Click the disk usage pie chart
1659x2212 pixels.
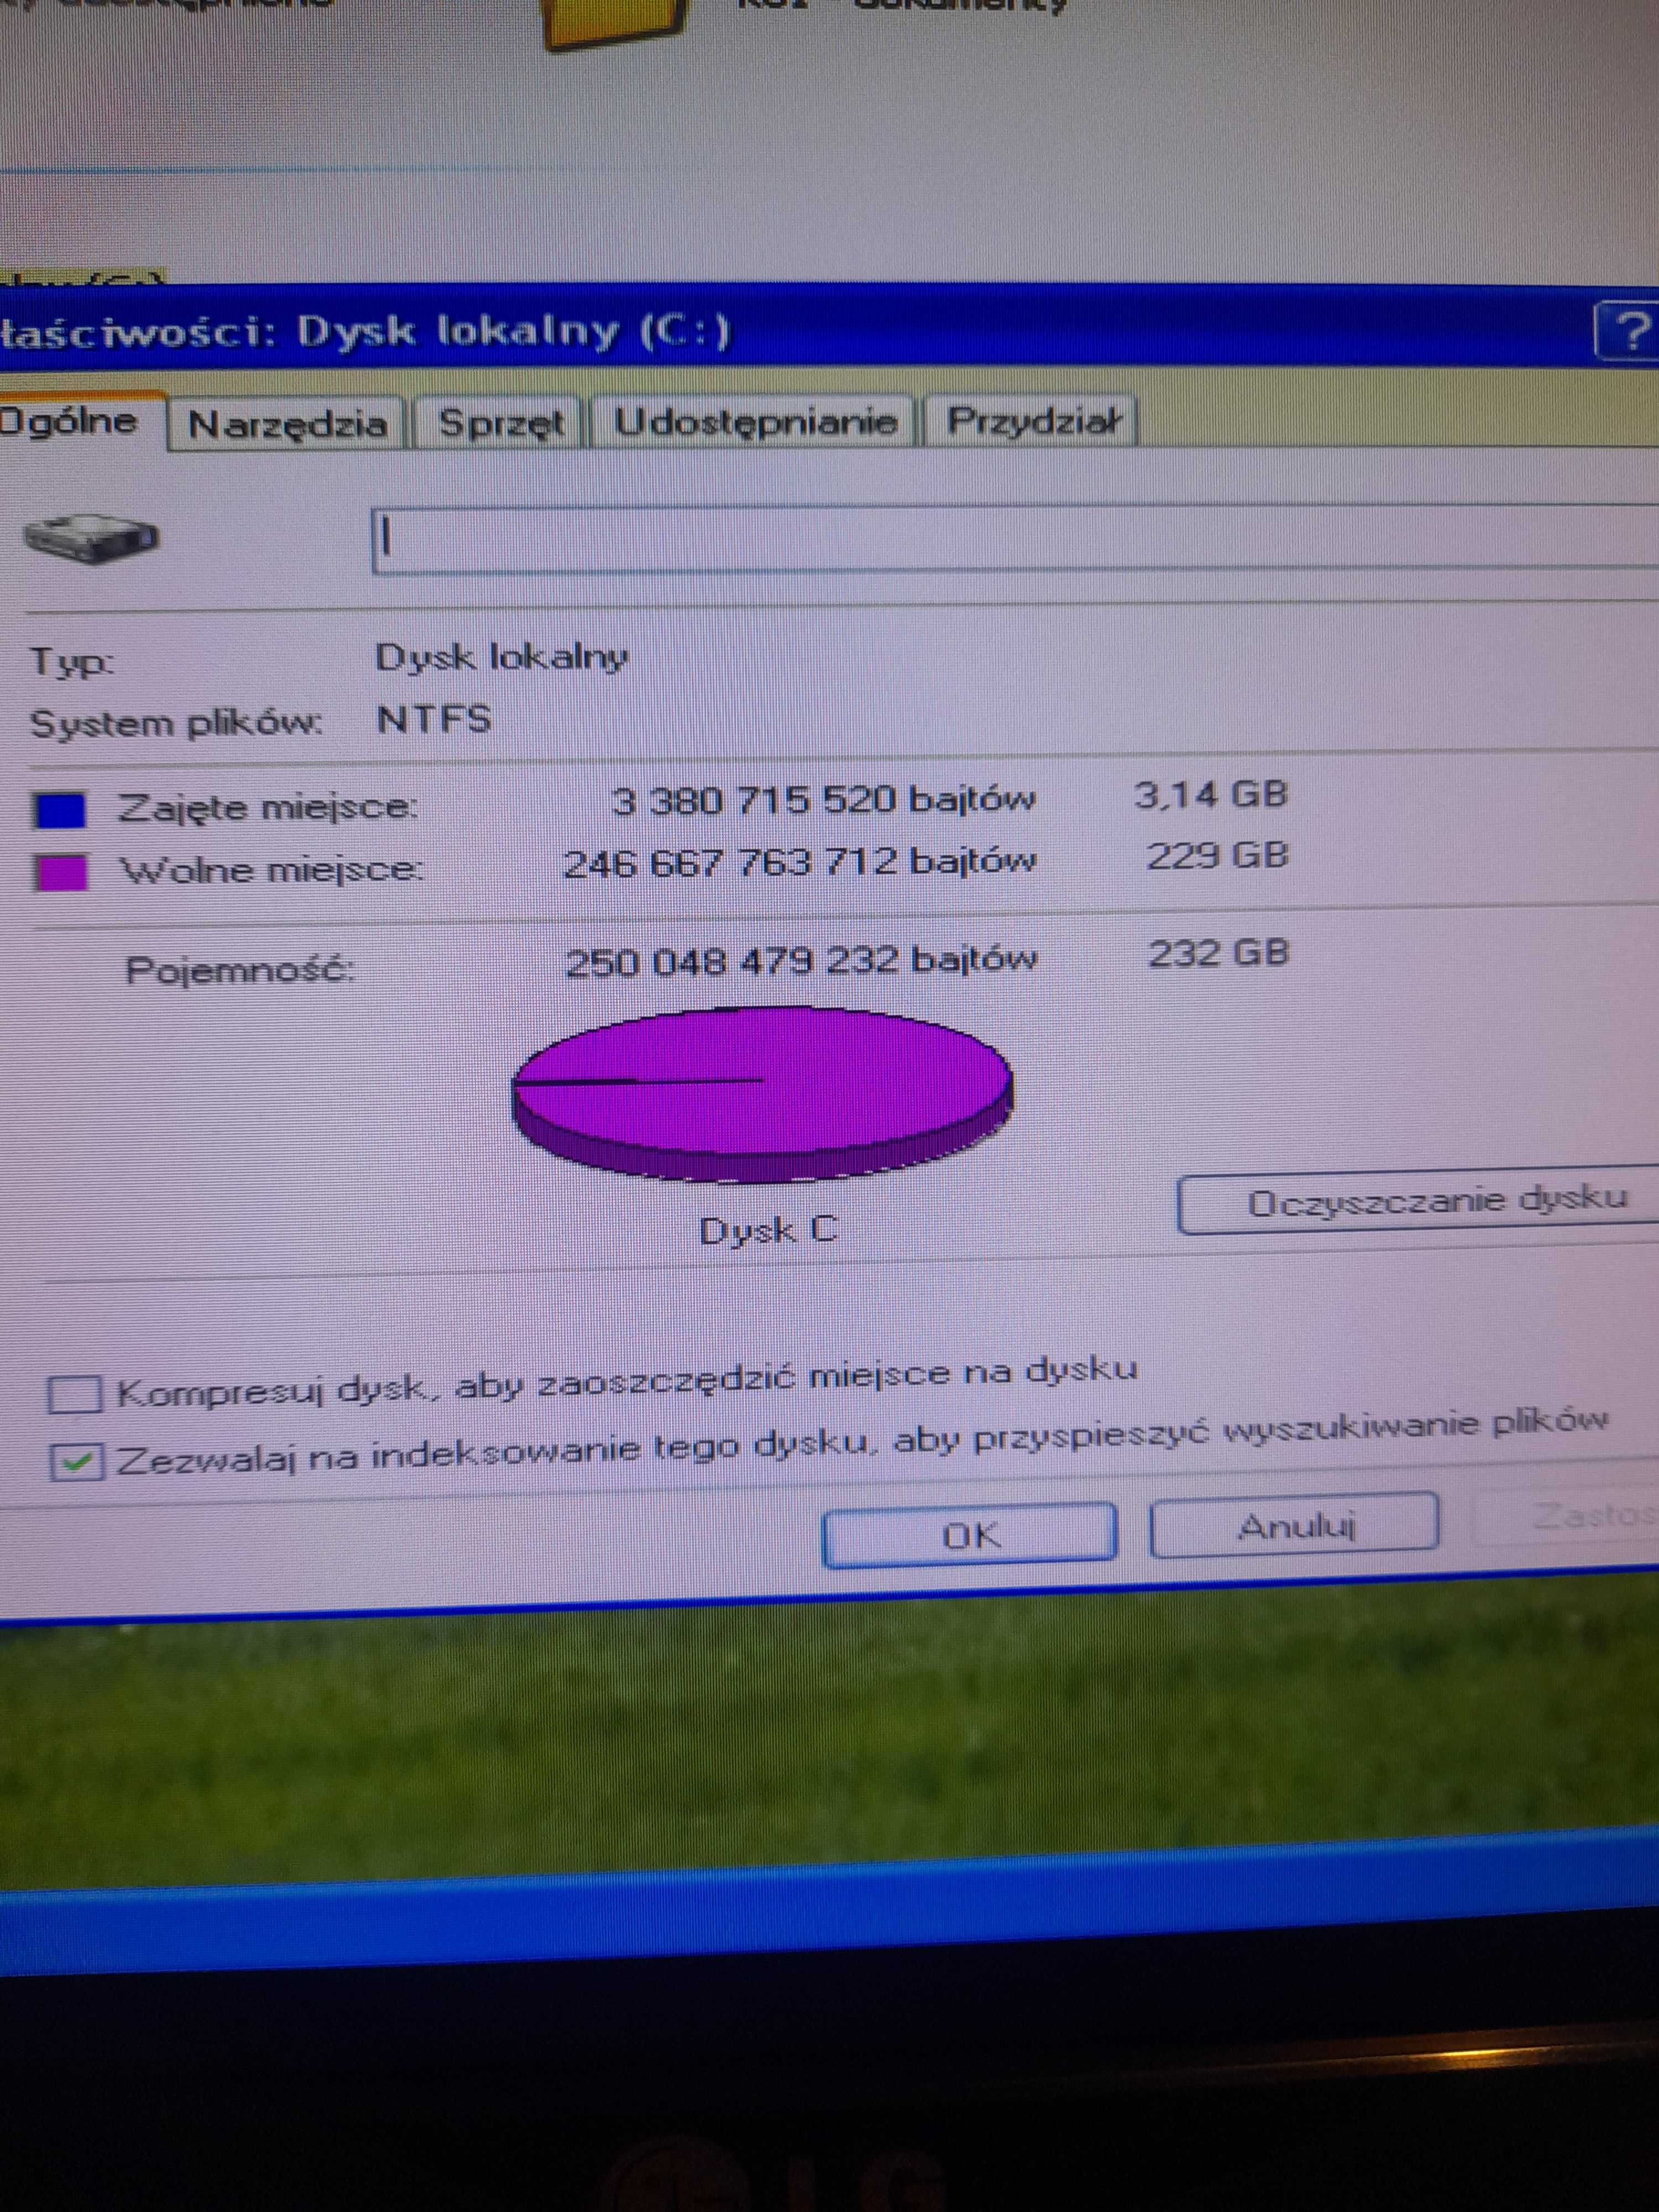coord(762,1095)
